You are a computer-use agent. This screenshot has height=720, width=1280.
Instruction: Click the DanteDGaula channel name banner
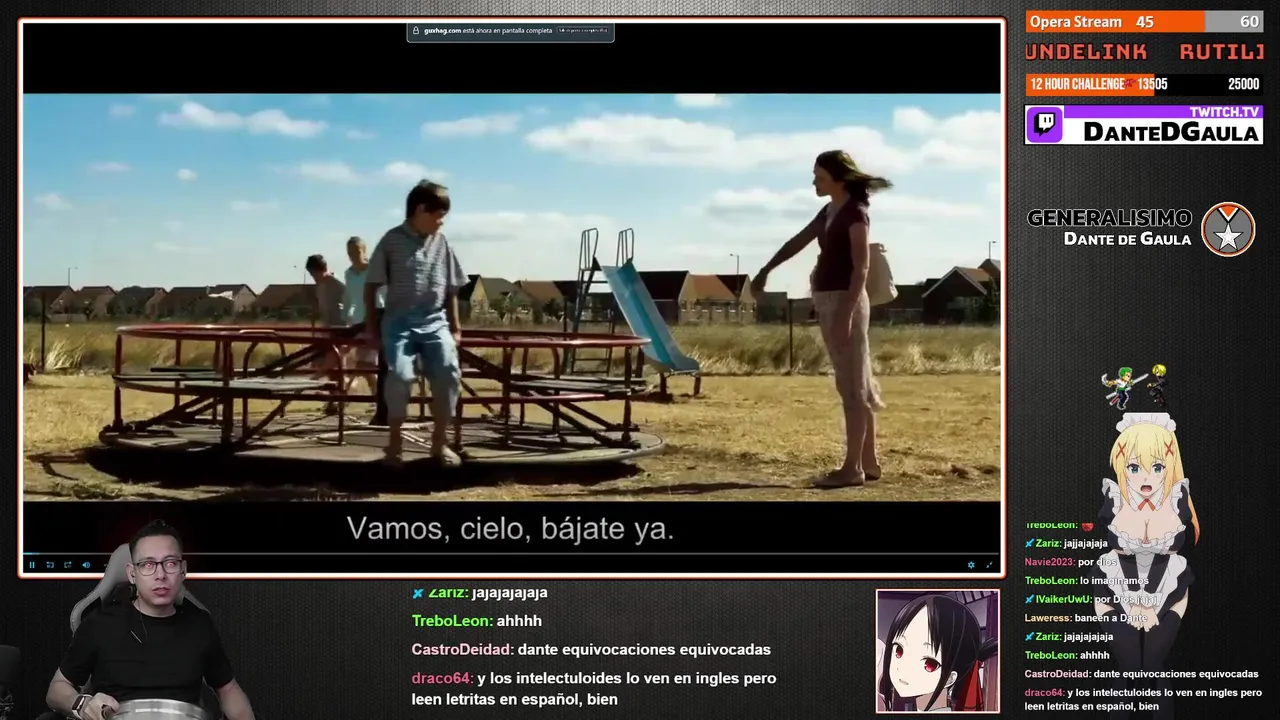1171,132
